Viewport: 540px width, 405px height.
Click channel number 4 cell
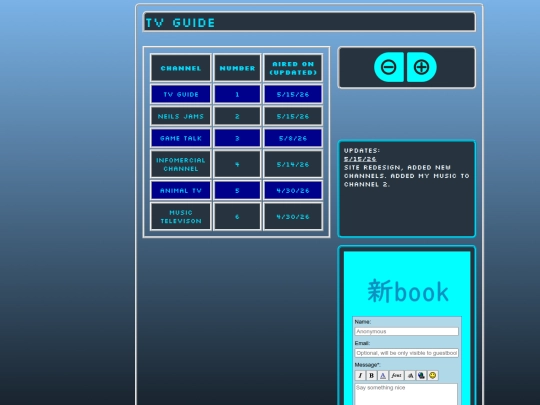(x=237, y=164)
